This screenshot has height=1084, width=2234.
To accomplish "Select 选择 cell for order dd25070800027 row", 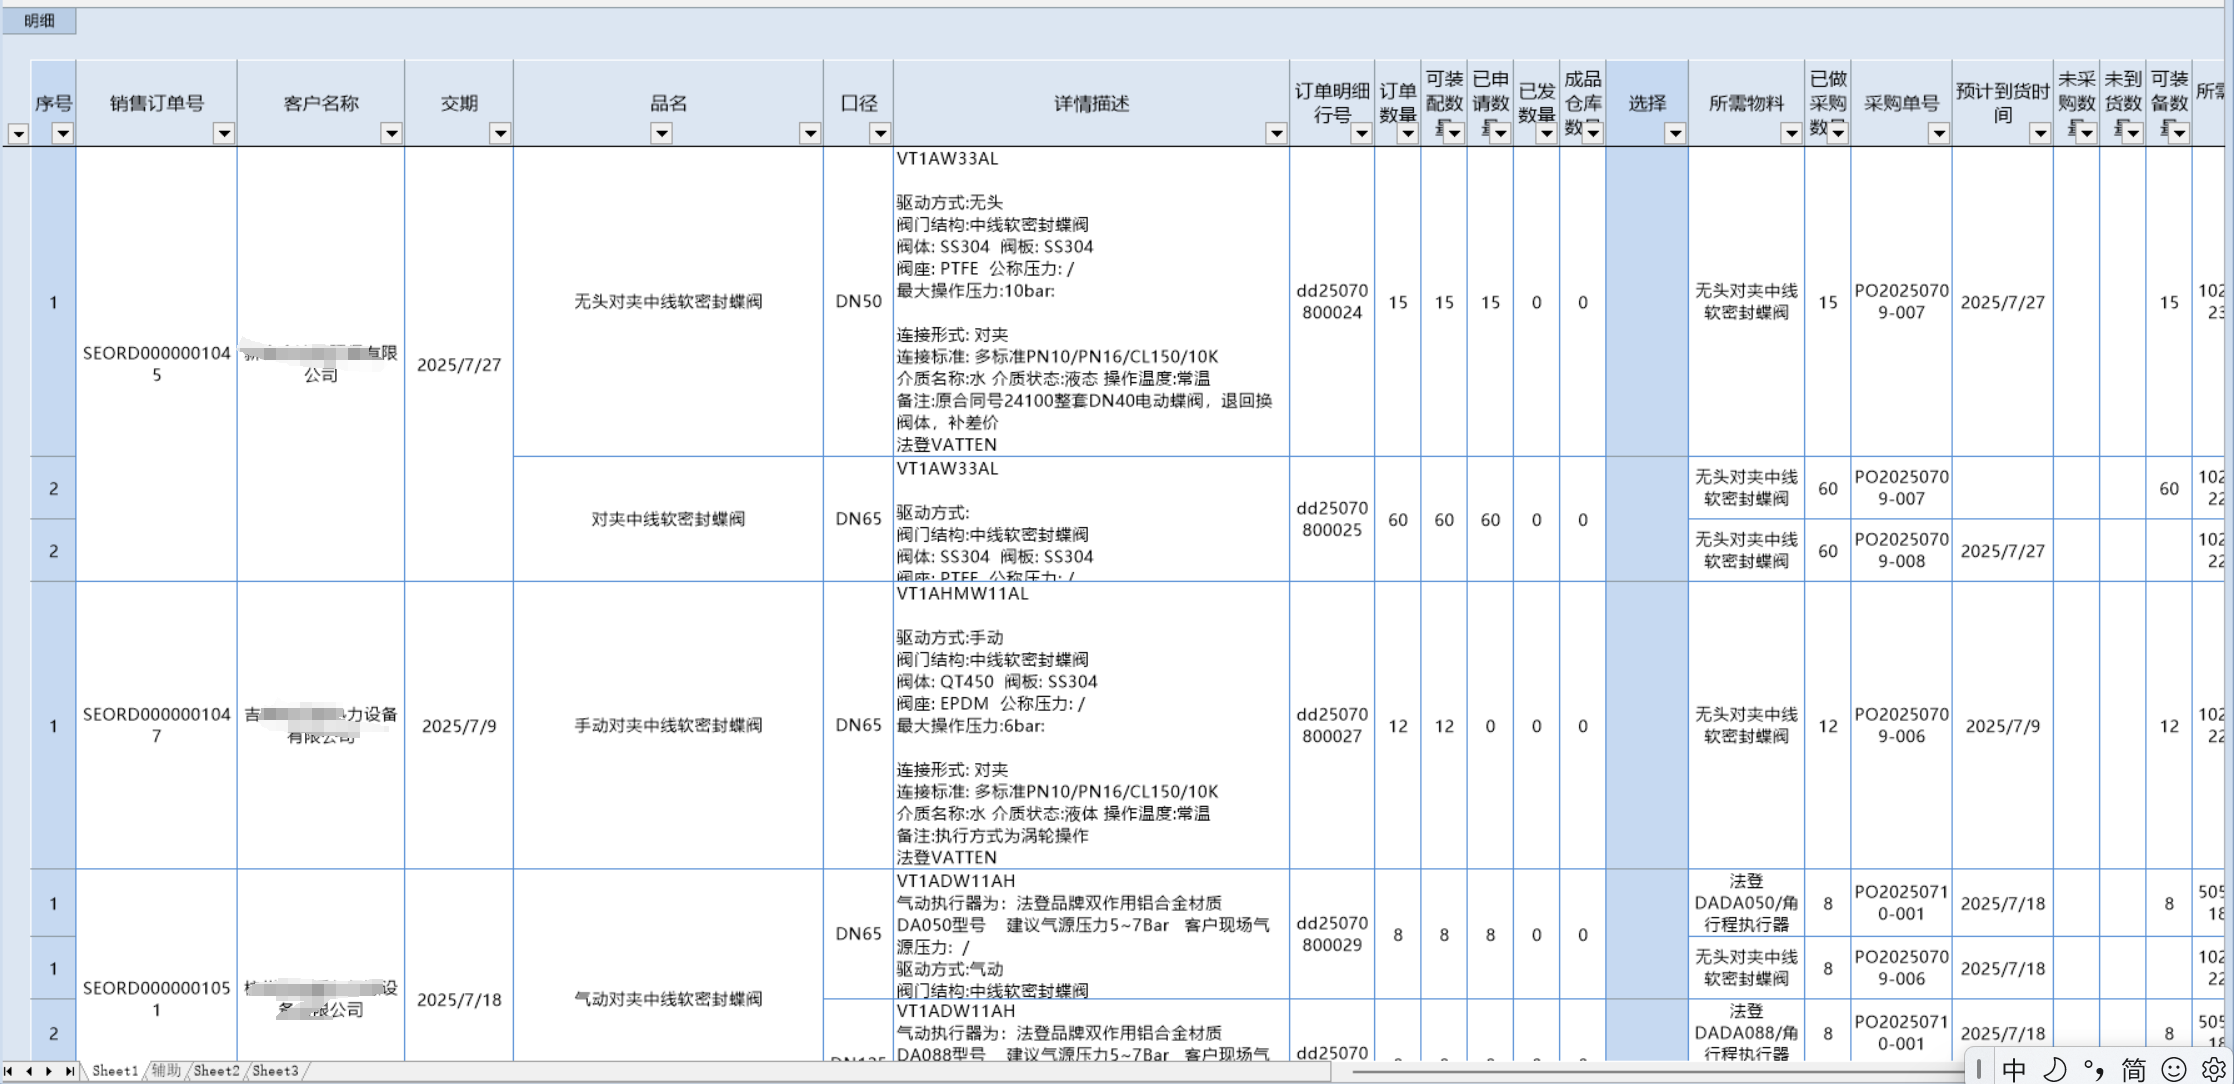I will pos(1646,725).
